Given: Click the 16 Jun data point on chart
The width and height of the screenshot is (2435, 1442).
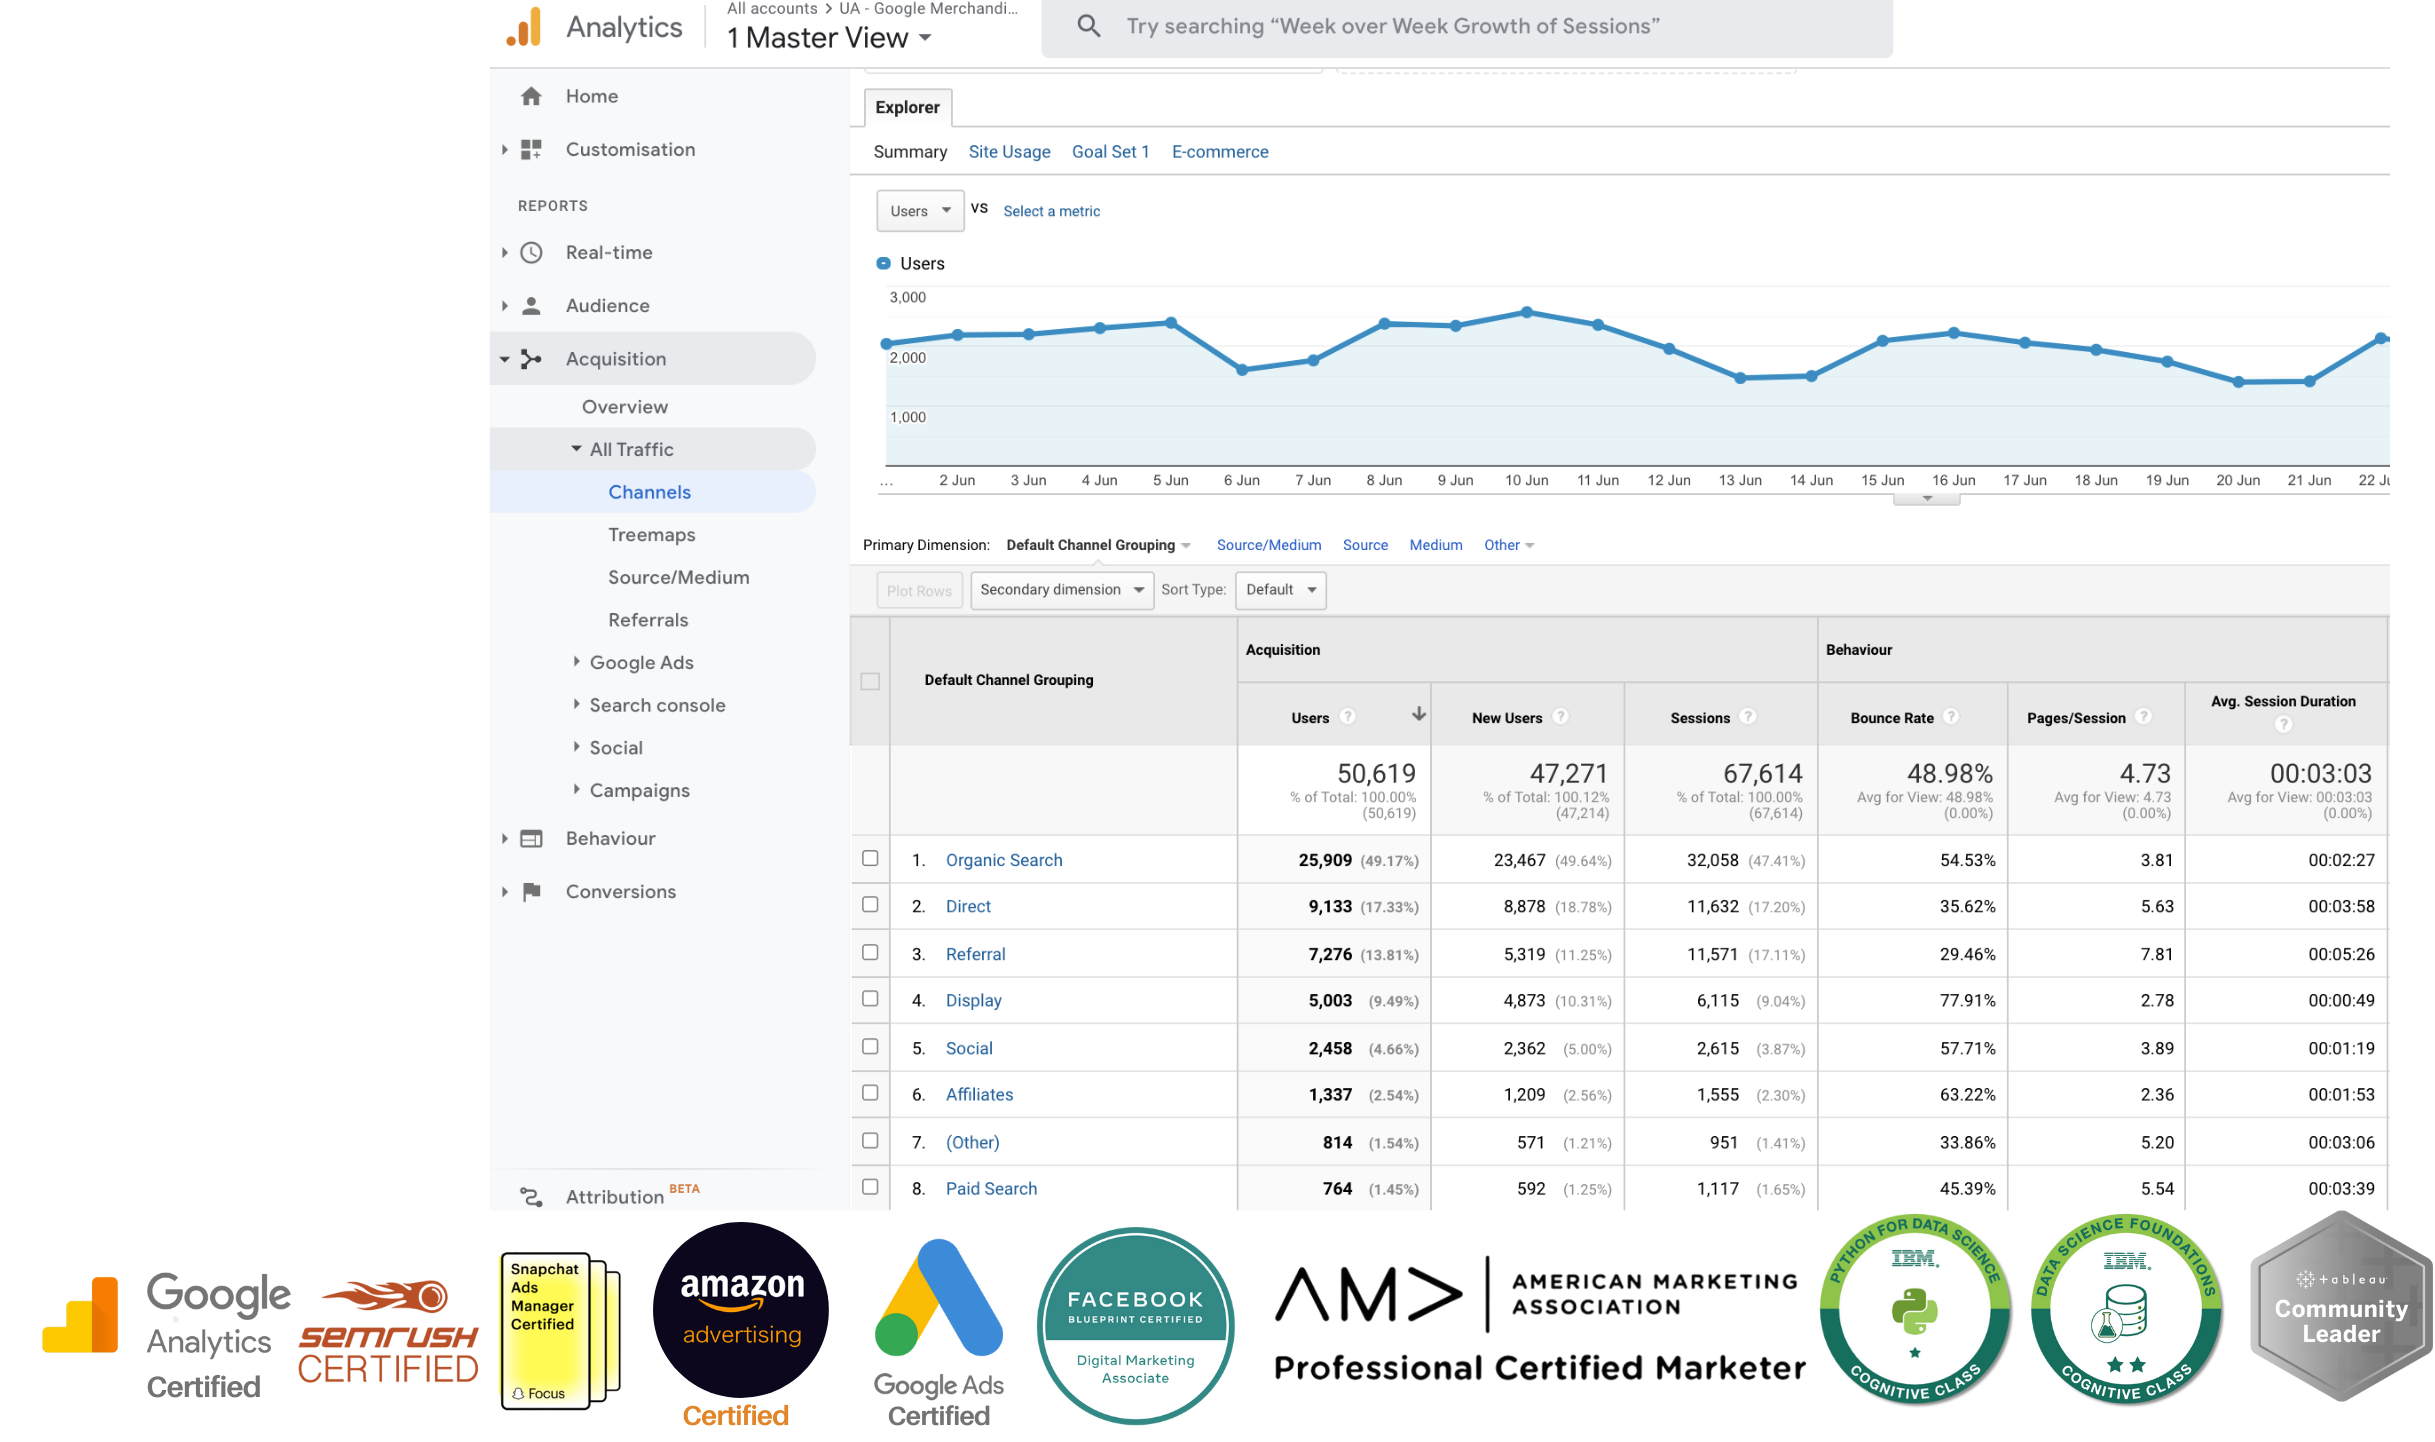Looking at the screenshot, I should 1954,333.
